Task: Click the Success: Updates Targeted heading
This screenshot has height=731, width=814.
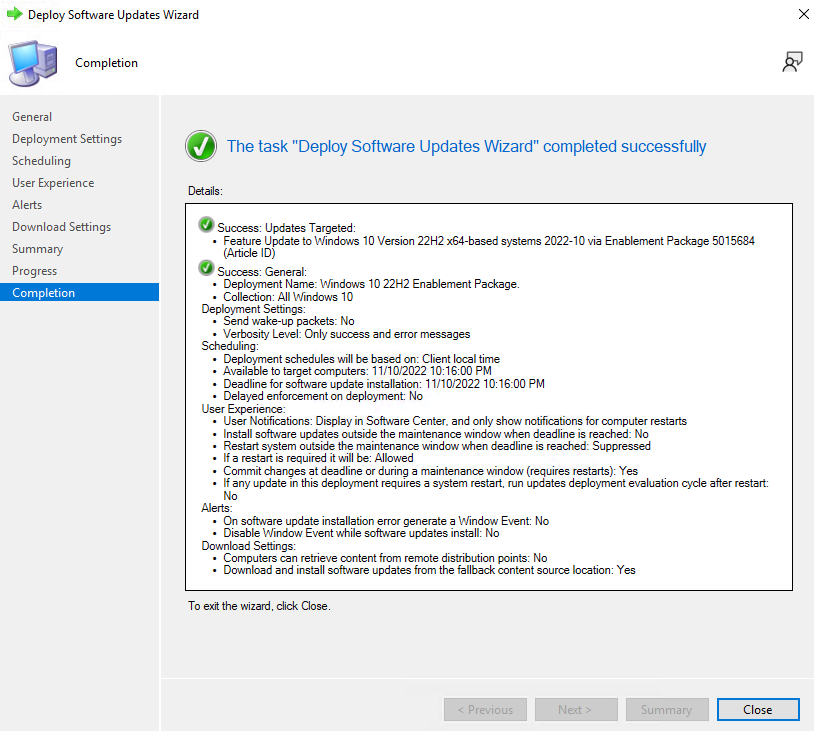Action: pyautogui.click(x=287, y=228)
